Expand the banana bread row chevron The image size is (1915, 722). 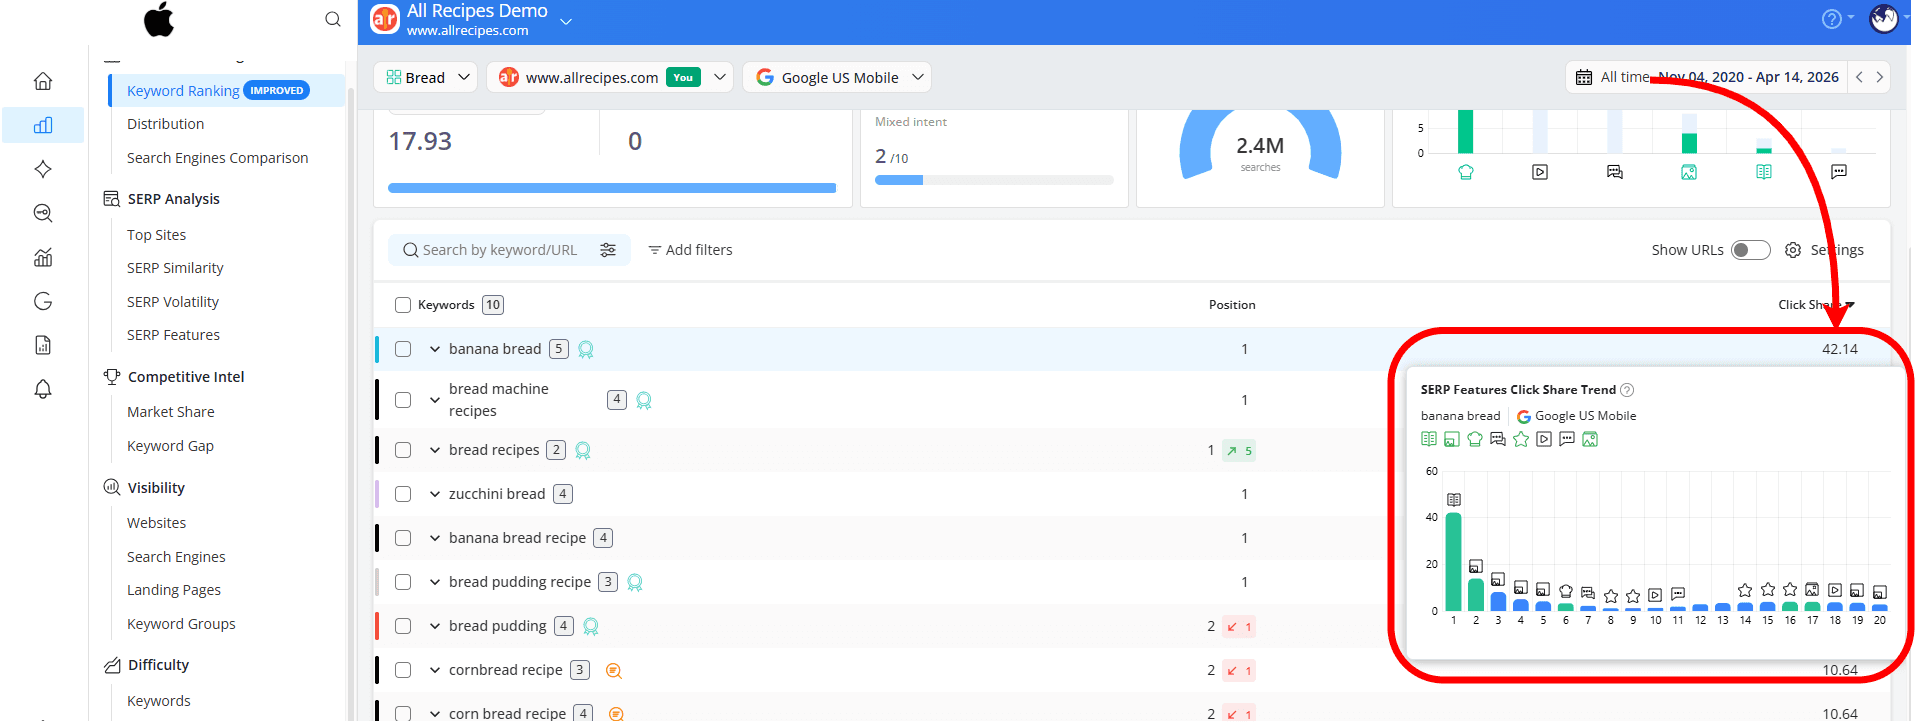tap(435, 349)
